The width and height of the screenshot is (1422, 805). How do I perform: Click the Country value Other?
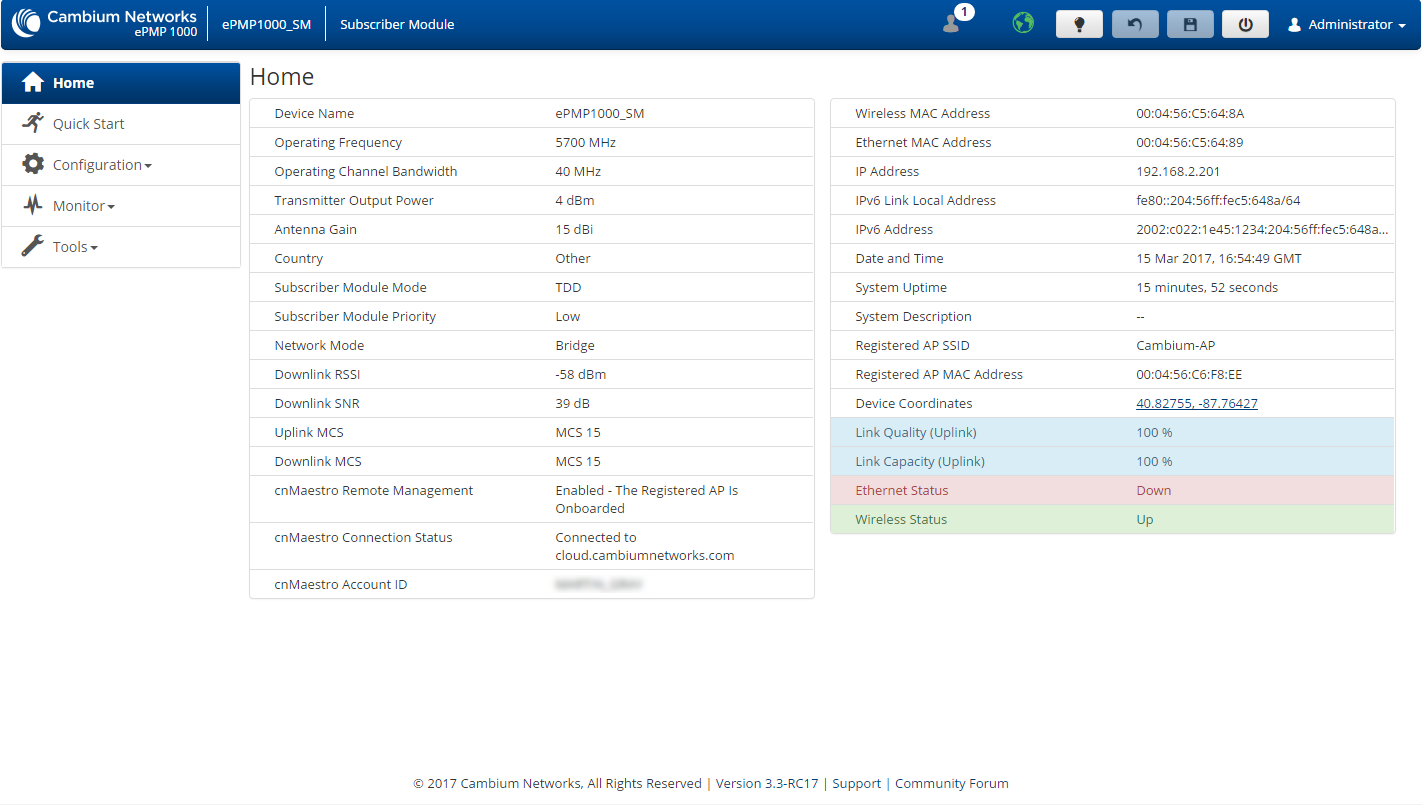tap(573, 258)
